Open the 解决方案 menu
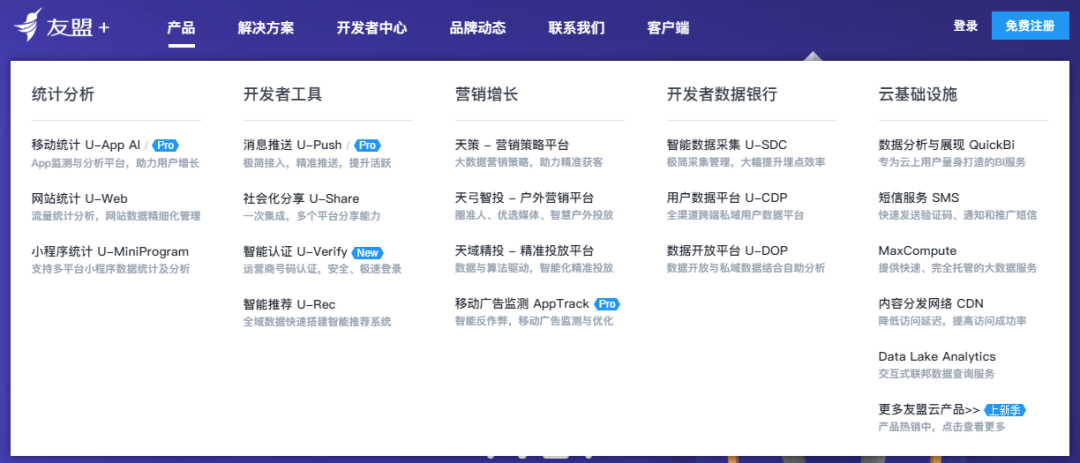Image resolution: width=1080 pixels, height=463 pixels. tap(266, 28)
